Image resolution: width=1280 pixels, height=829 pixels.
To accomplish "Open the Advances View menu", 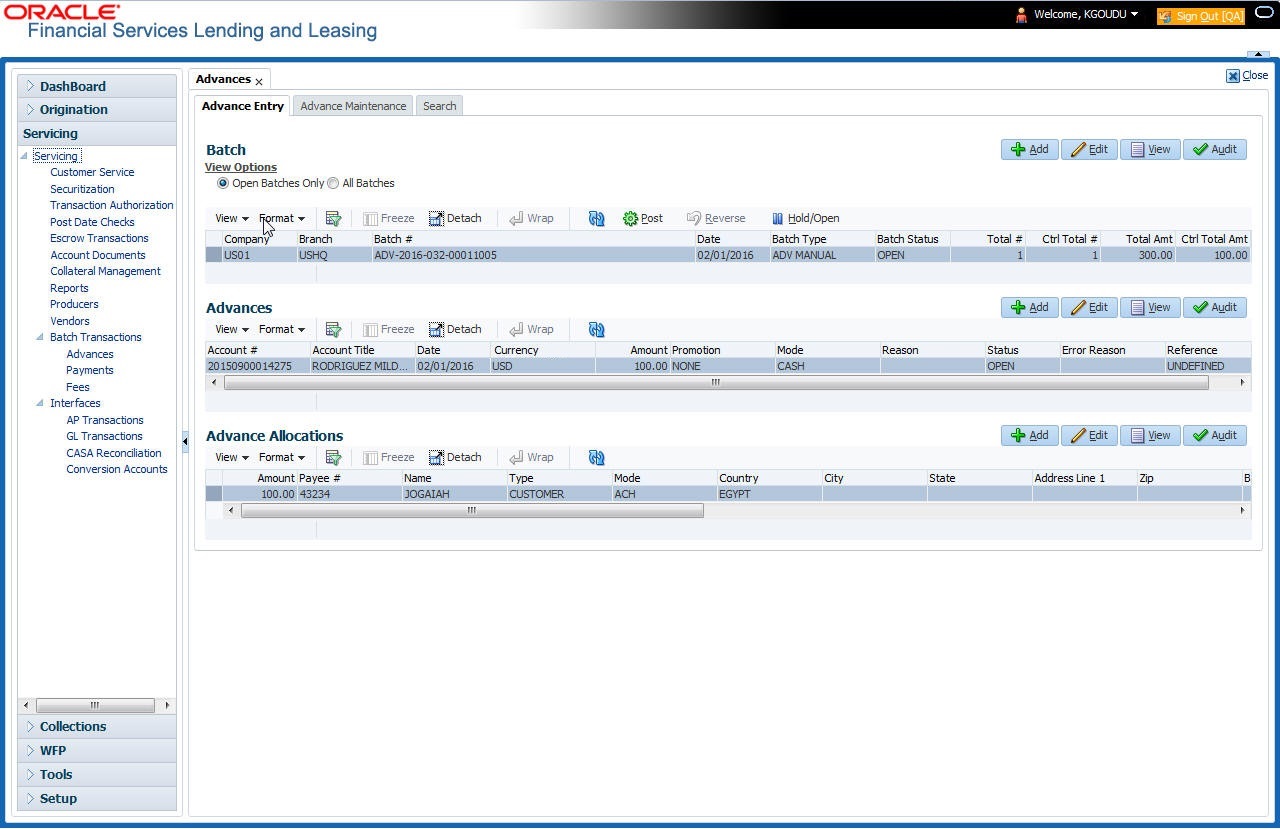I will [231, 329].
